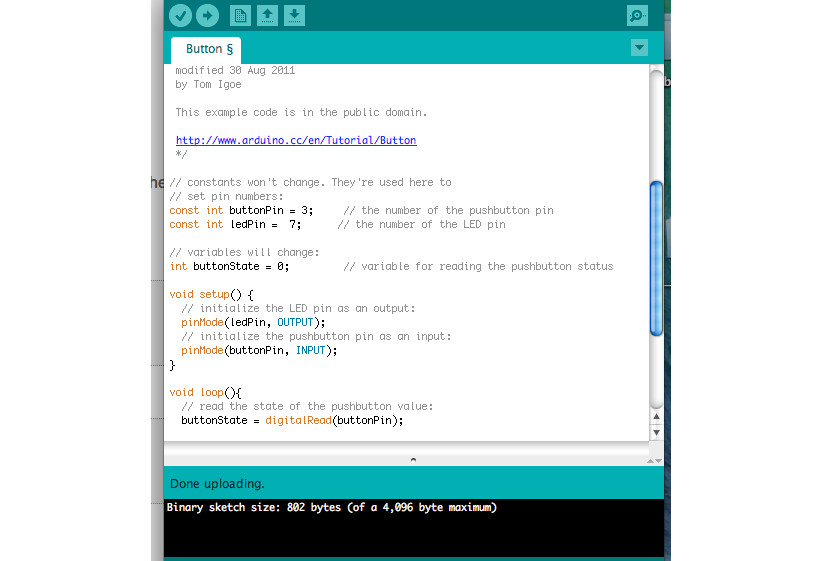Click '// variable for reading the pushbutton status'
The image size is (822, 561).
click(x=478, y=267)
